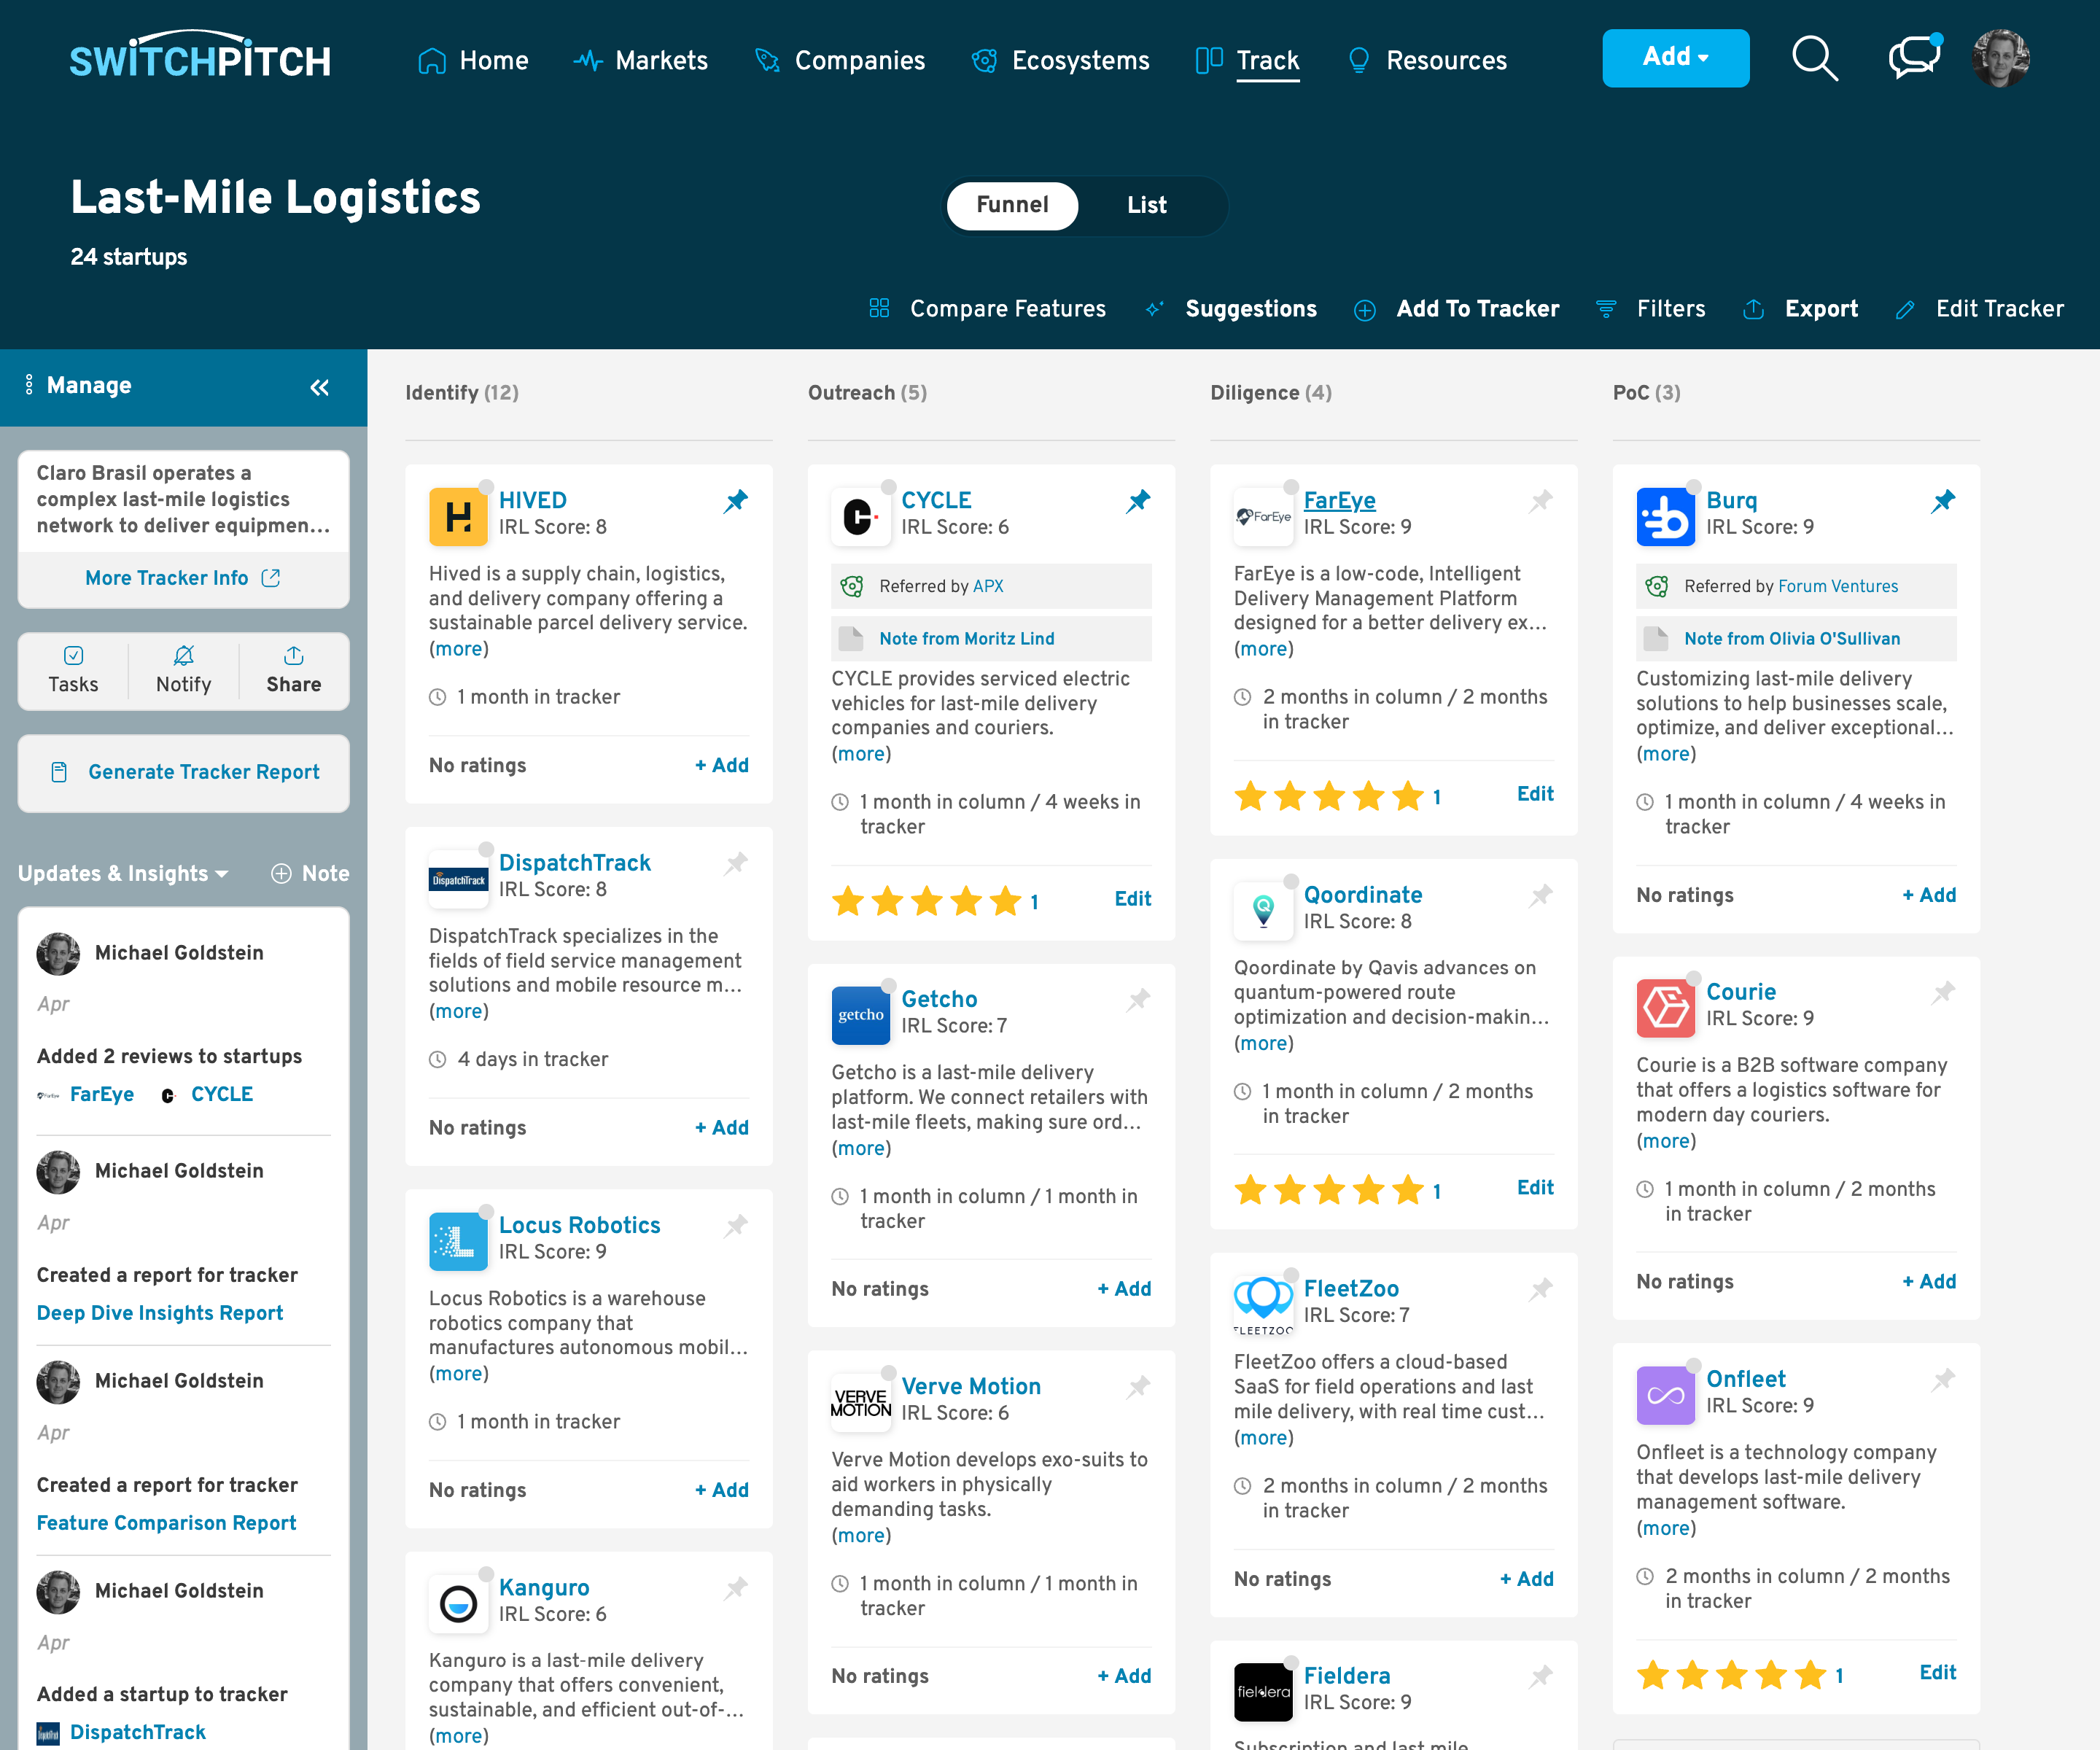Expand FarEye description with more
Viewport: 2100px width, 1750px height.
click(x=1264, y=648)
